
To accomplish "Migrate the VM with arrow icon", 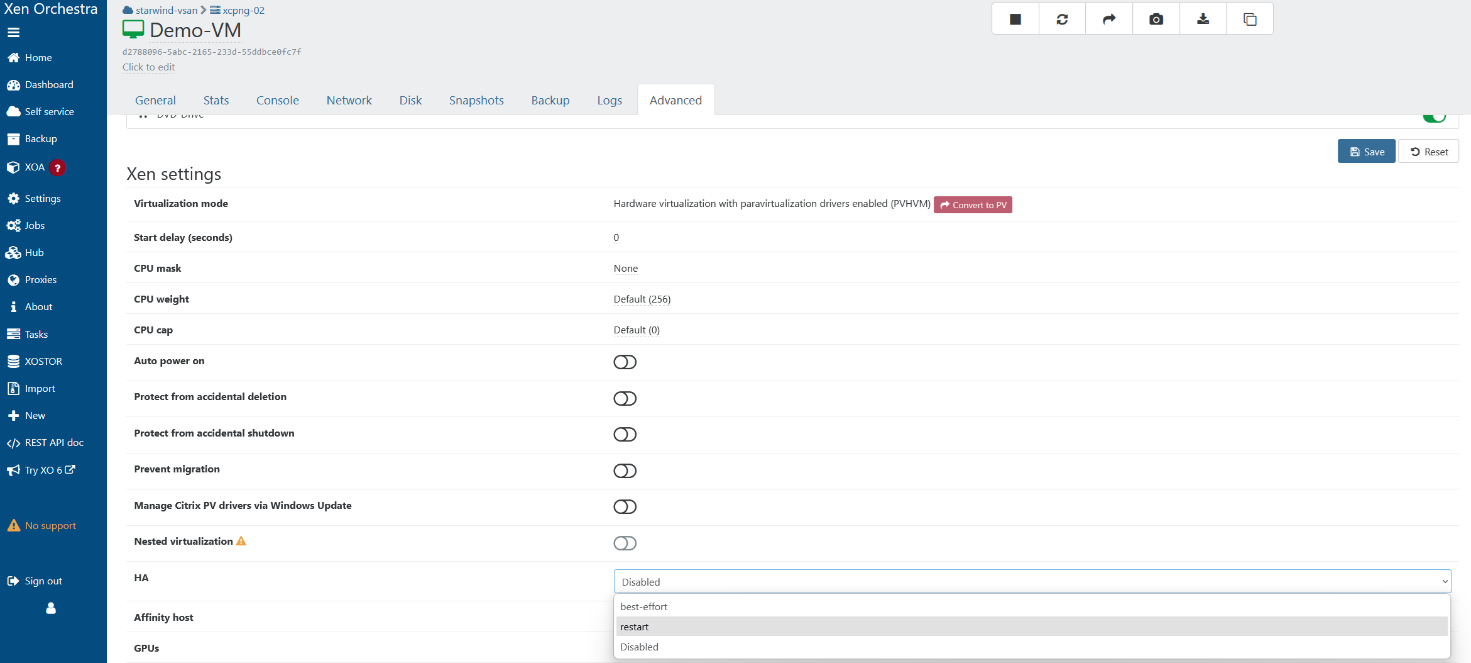I will [1109, 19].
